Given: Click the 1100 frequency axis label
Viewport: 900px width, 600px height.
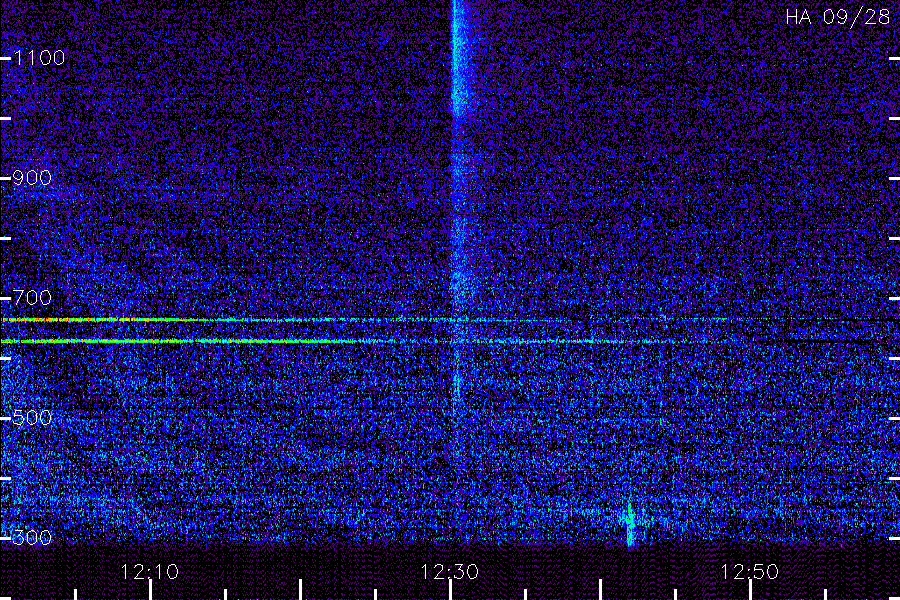Looking at the screenshot, I should tap(39, 58).
